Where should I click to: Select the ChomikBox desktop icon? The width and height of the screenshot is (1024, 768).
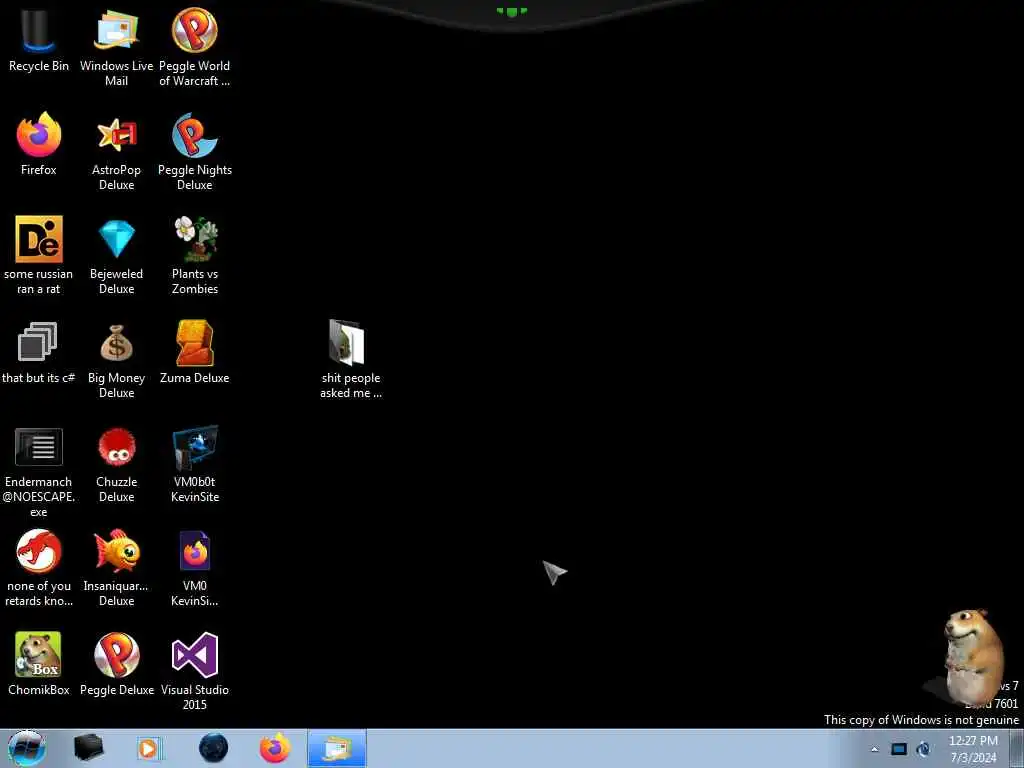coord(39,664)
